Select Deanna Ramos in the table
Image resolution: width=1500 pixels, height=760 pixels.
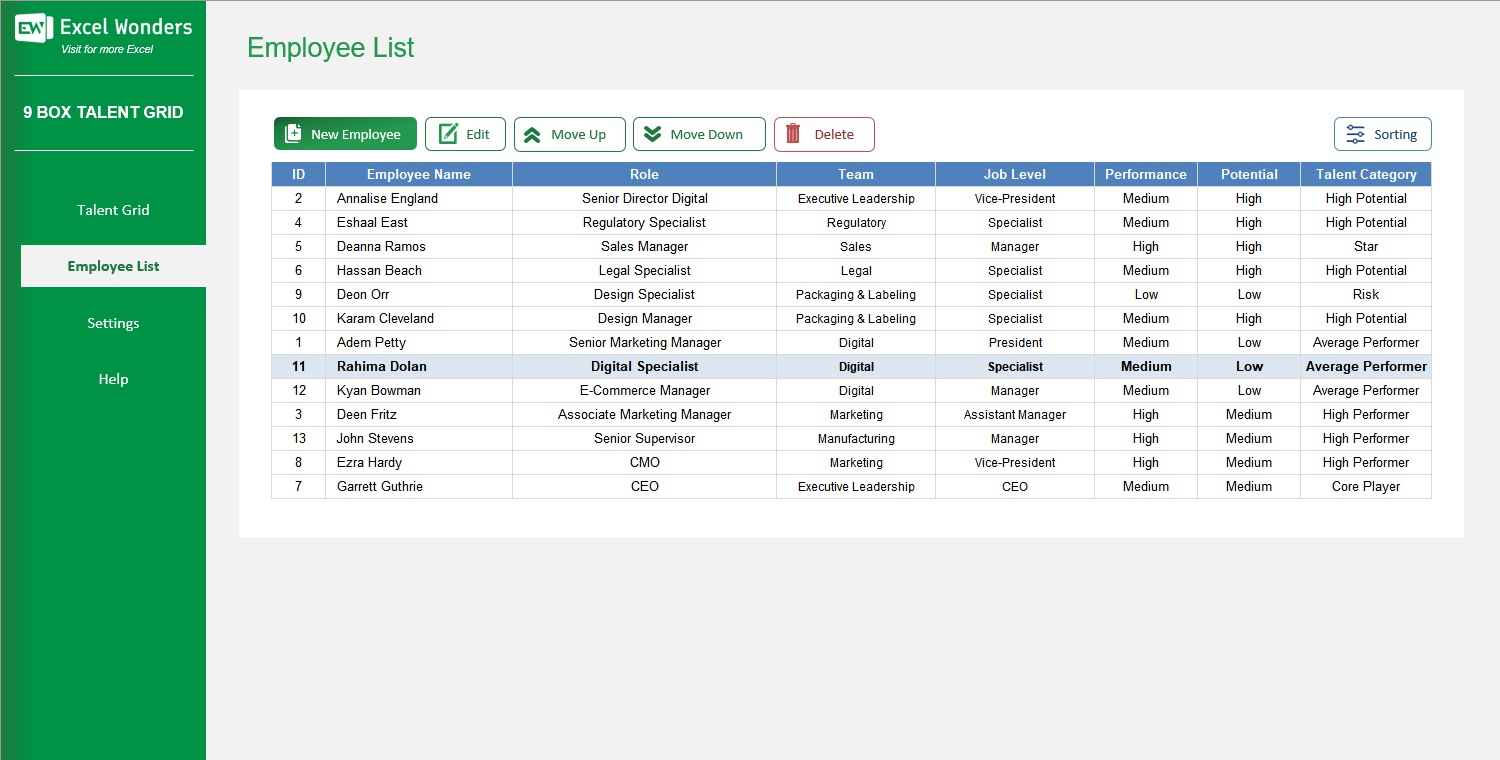380,246
